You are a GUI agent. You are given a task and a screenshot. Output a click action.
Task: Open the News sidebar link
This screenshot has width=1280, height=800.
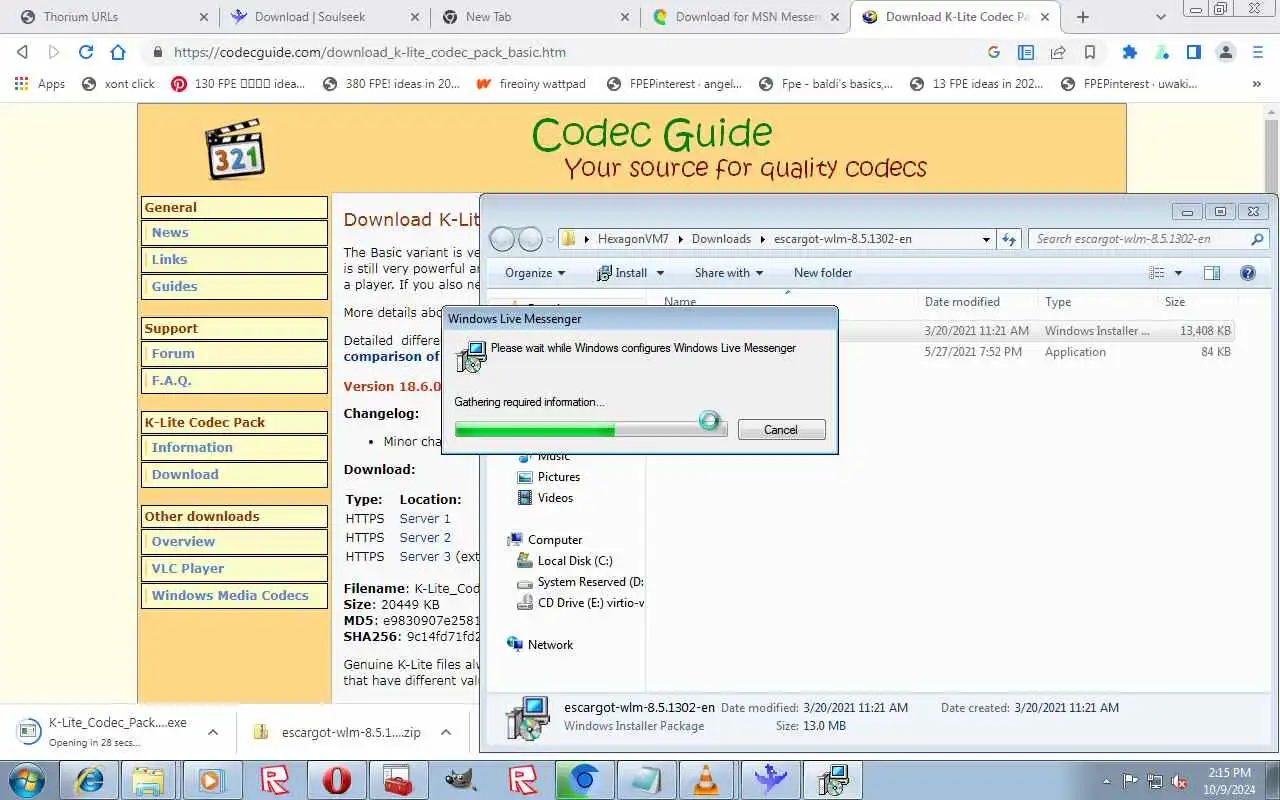click(170, 233)
